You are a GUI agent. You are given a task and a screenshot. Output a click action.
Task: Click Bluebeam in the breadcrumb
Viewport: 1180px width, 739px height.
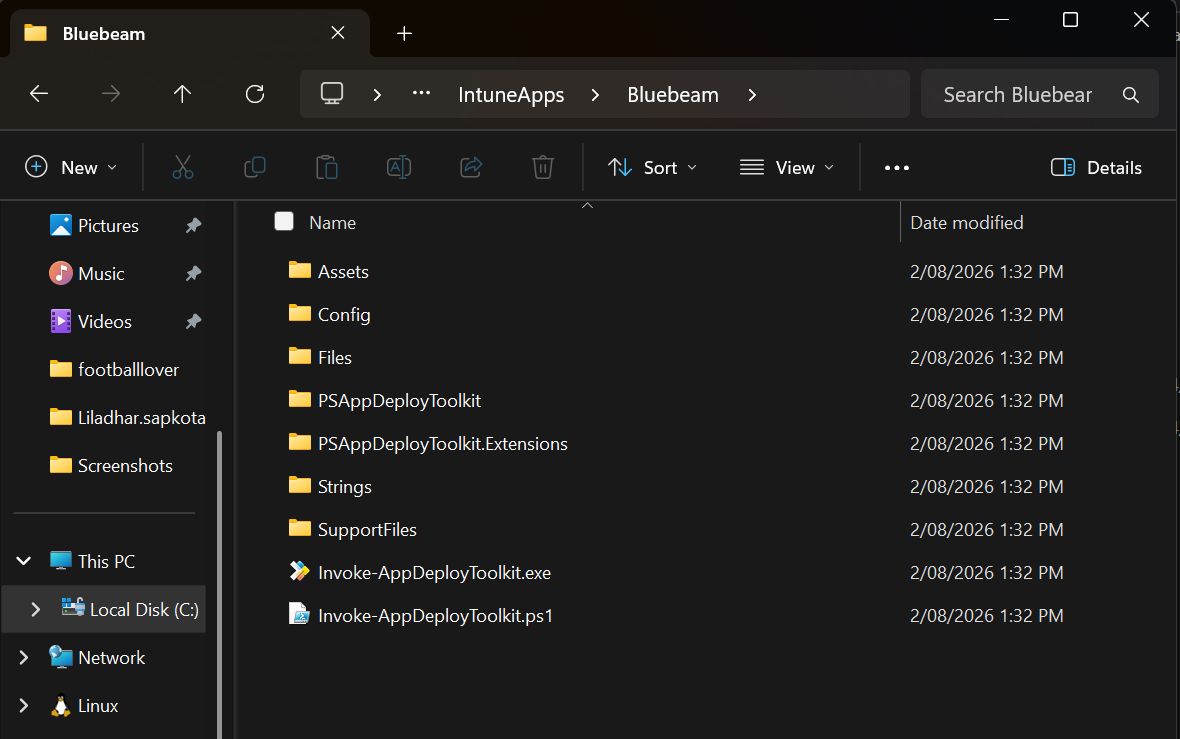673,95
